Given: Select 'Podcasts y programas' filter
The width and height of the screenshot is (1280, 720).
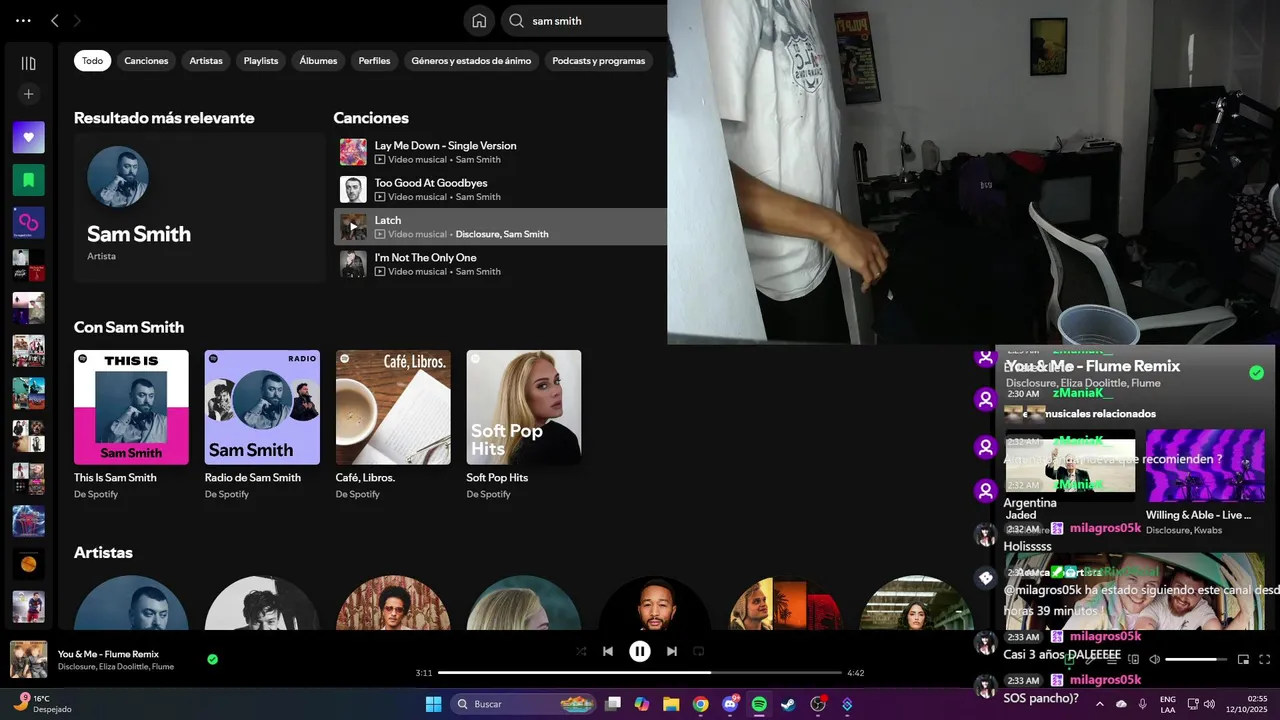Looking at the screenshot, I should (599, 61).
